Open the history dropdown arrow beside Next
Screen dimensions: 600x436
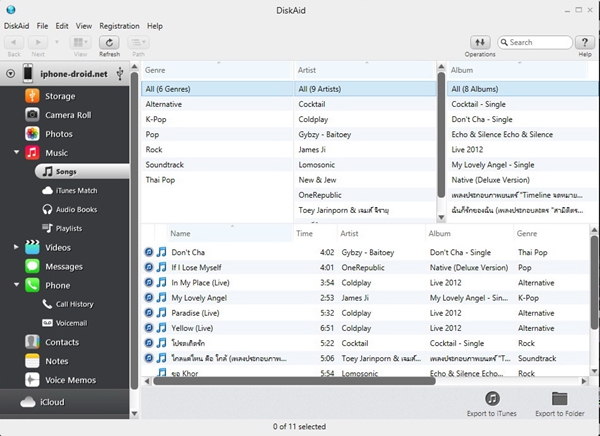[57, 42]
